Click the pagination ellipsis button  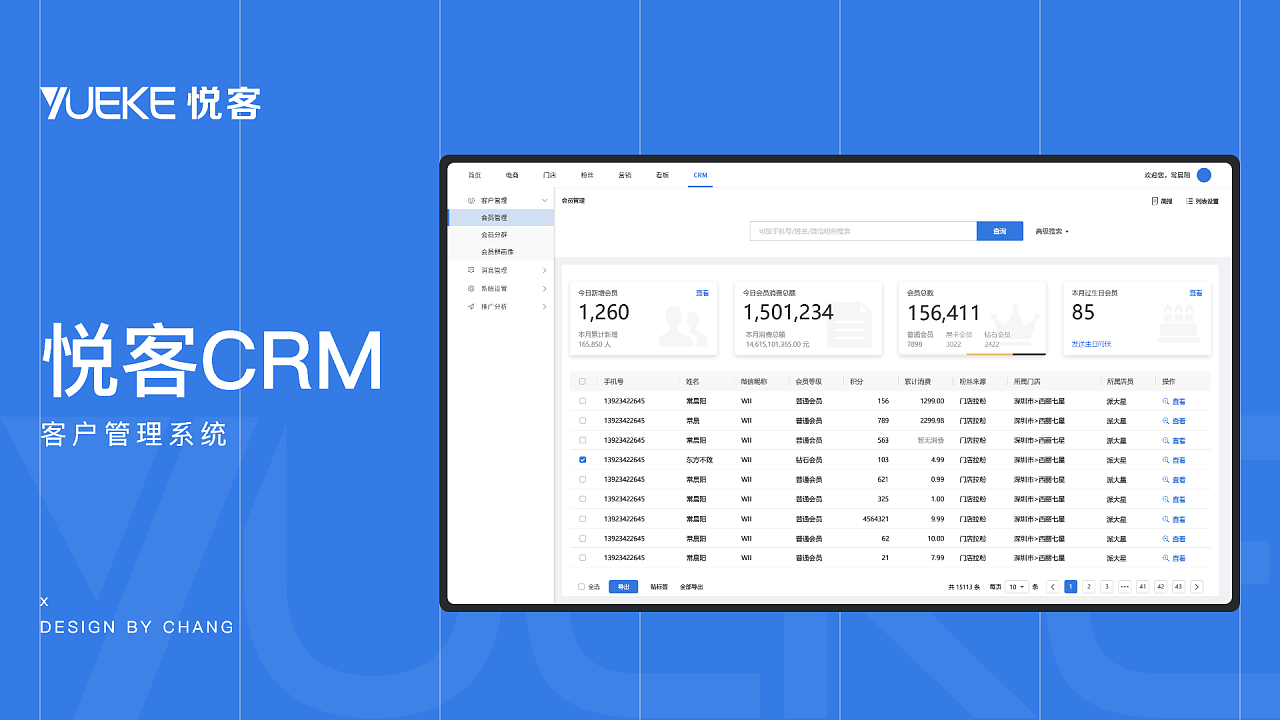tap(1124, 587)
